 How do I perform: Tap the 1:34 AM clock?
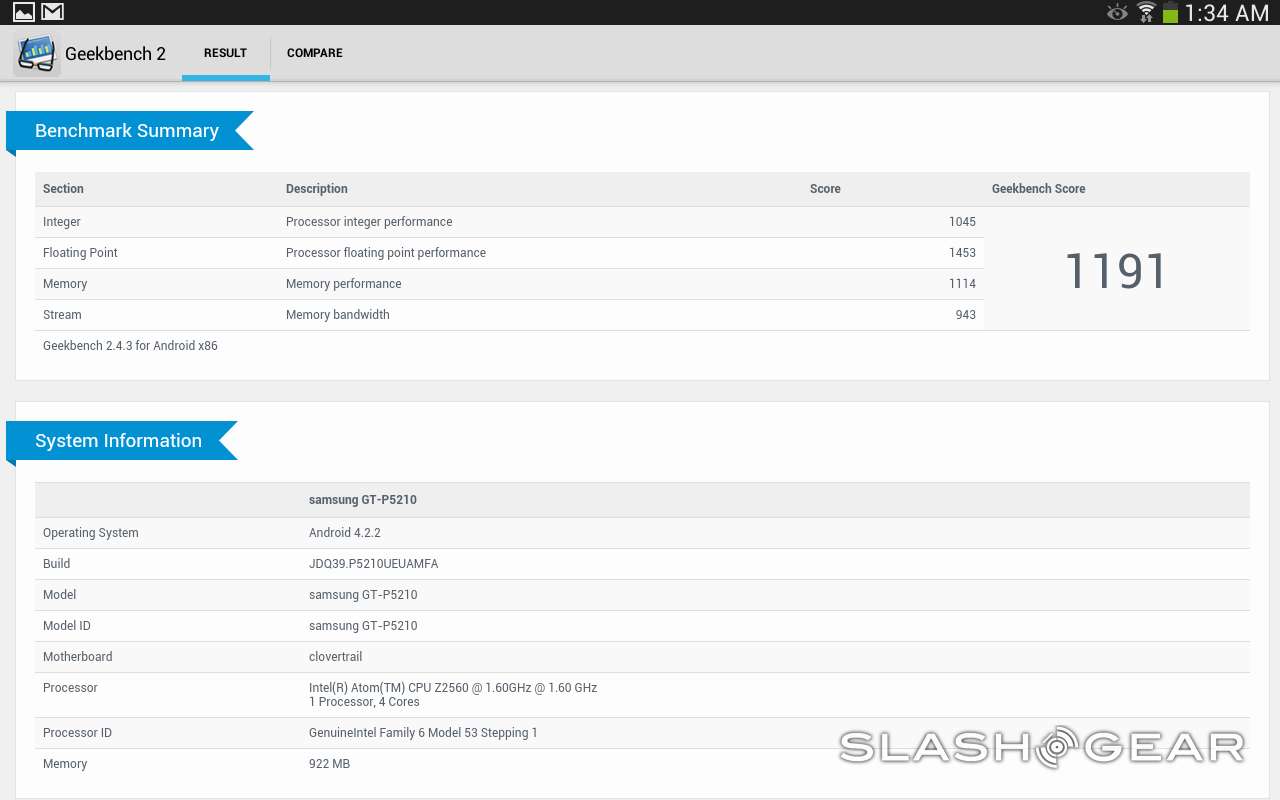click(x=1227, y=13)
